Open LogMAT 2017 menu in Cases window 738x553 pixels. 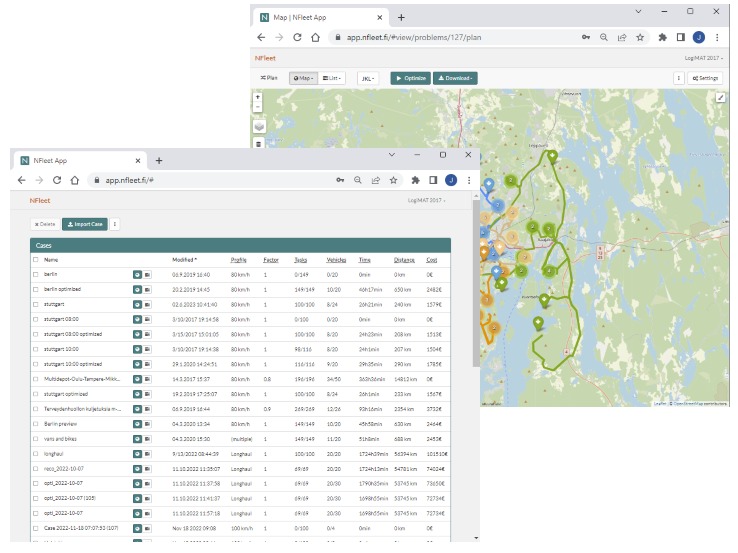click(x=426, y=200)
